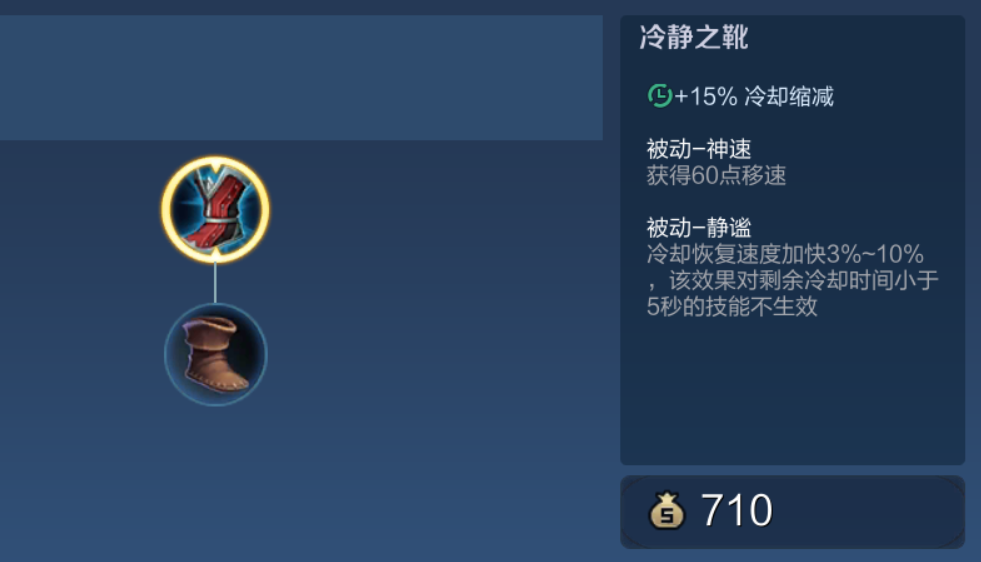Click the 被动-神速 passive heading
981x562 pixels.
coord(699,149)
